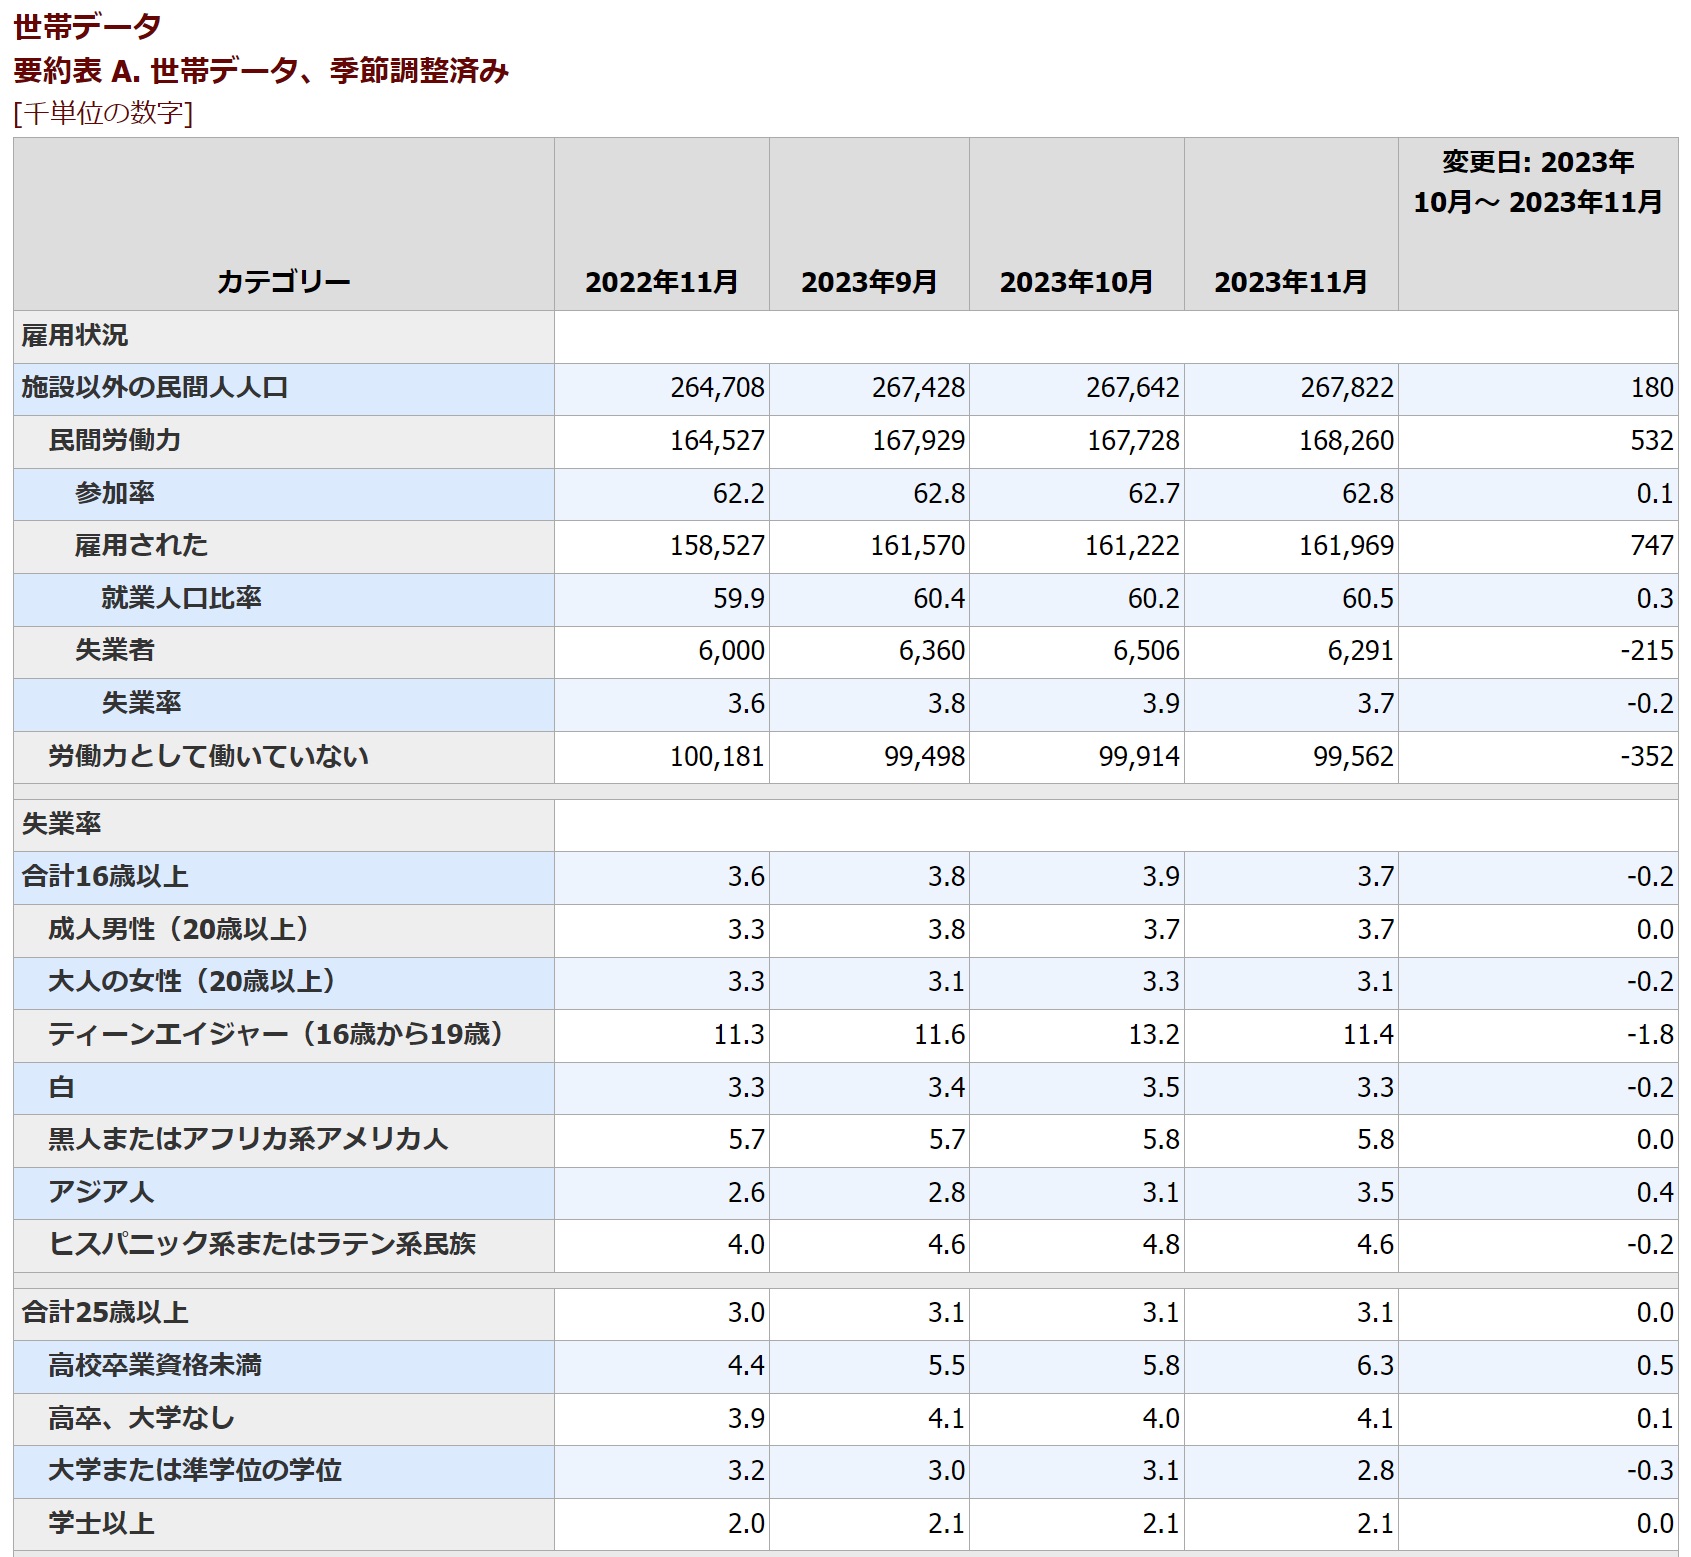
Task: Click the 2023年9月 column header
Action: [868, 282]
